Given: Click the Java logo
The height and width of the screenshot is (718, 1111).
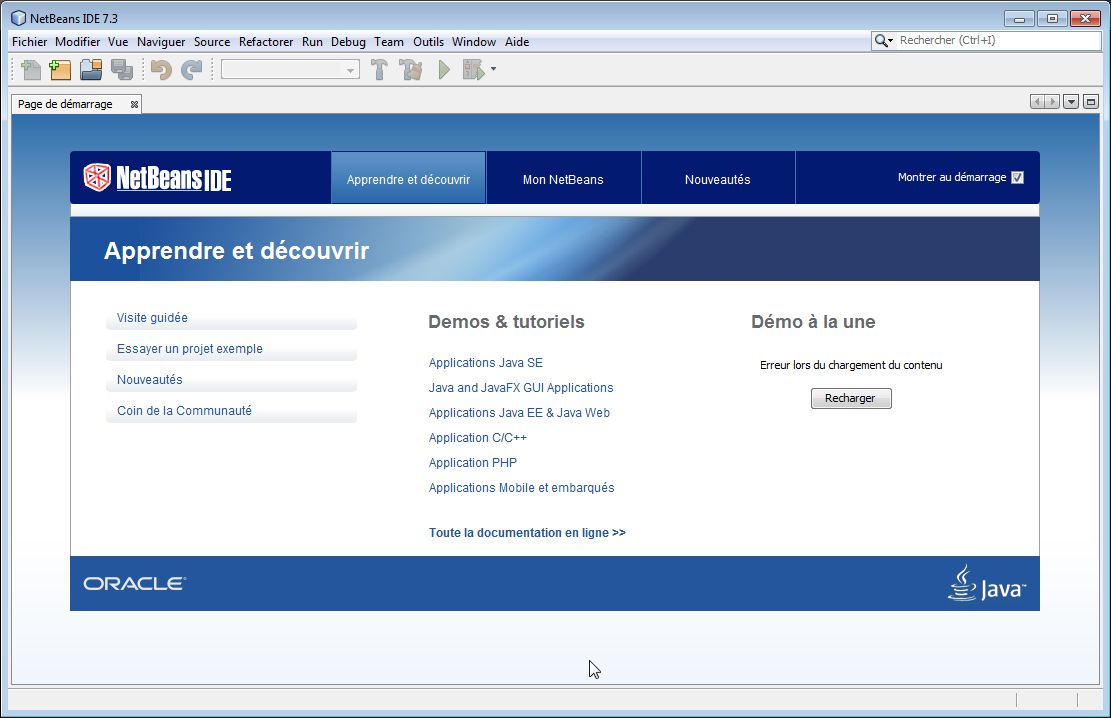Looking at the screenshot, I should click(x=987, y=583).
